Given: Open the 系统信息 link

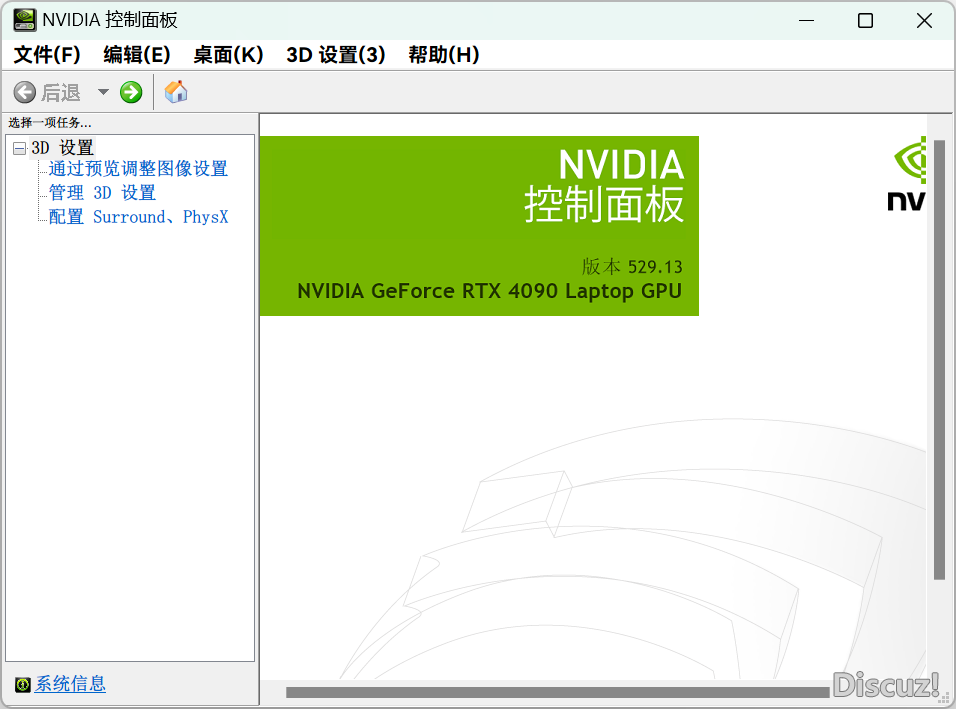Looking at the screenshot, I should tap(70, 684).
